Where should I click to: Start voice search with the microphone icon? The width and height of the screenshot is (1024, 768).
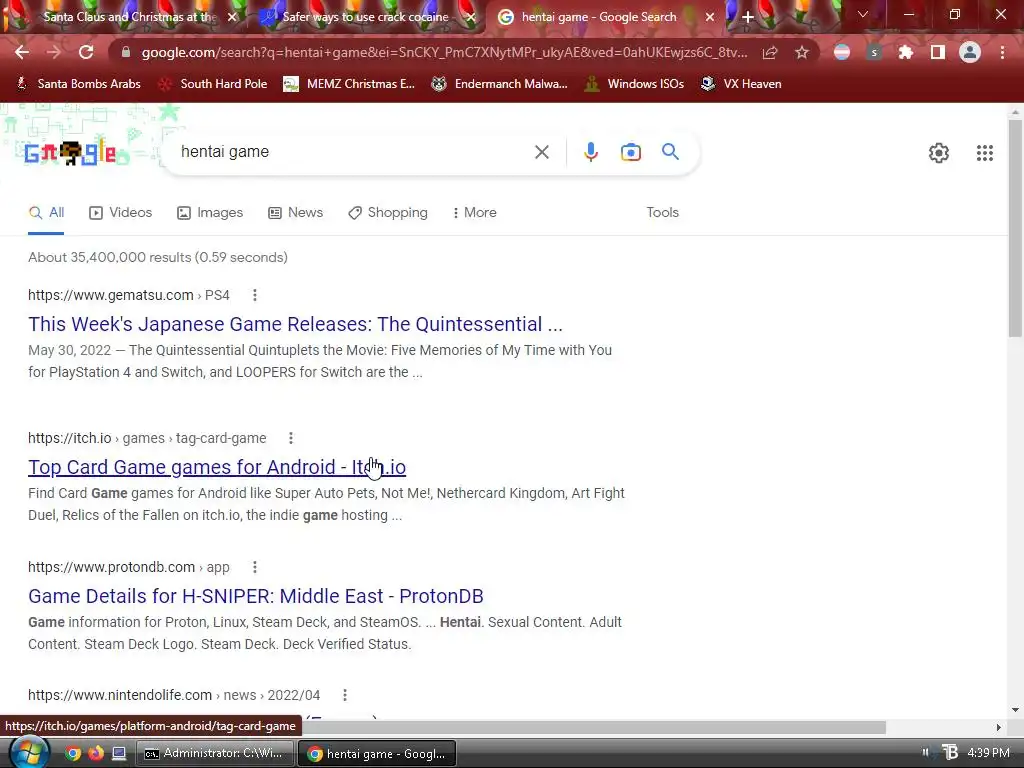point(590,152)
